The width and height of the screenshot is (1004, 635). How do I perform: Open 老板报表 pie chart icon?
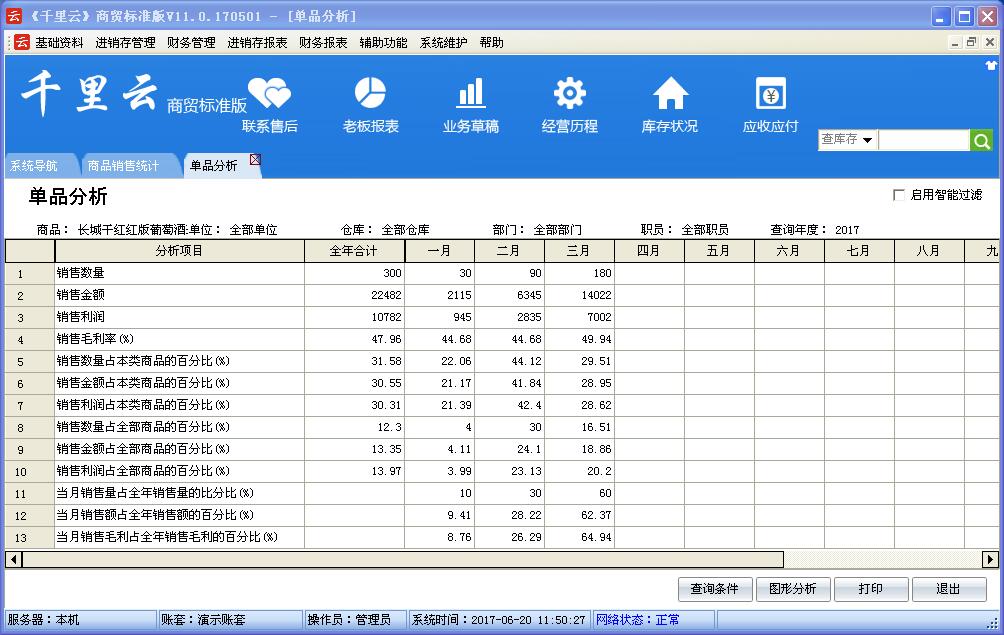point(370,93)
